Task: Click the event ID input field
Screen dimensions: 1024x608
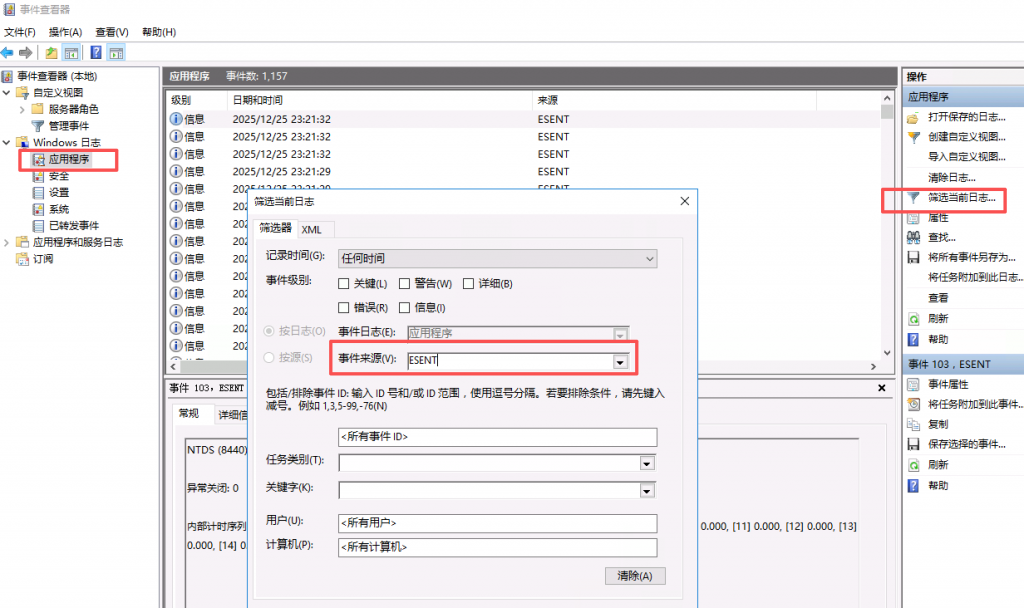Action: (497, 437)
